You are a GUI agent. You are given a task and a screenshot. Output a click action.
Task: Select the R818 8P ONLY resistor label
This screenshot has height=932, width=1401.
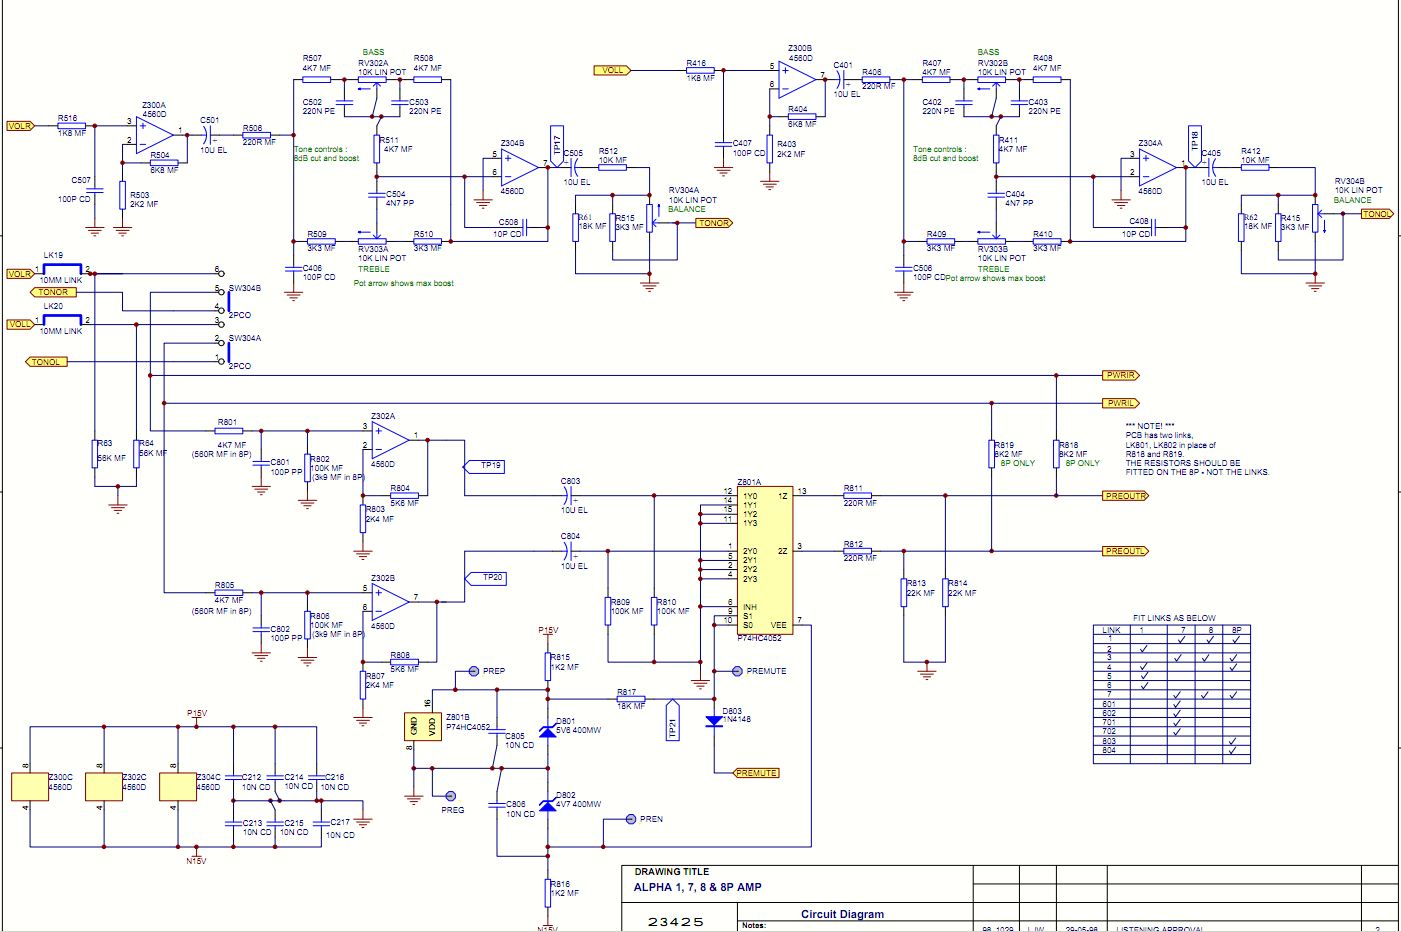[x=1069, y=446]
